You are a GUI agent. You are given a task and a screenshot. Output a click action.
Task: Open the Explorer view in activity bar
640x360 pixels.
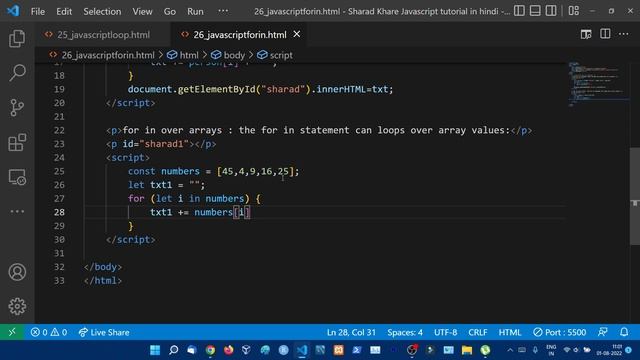coord(17,38)
